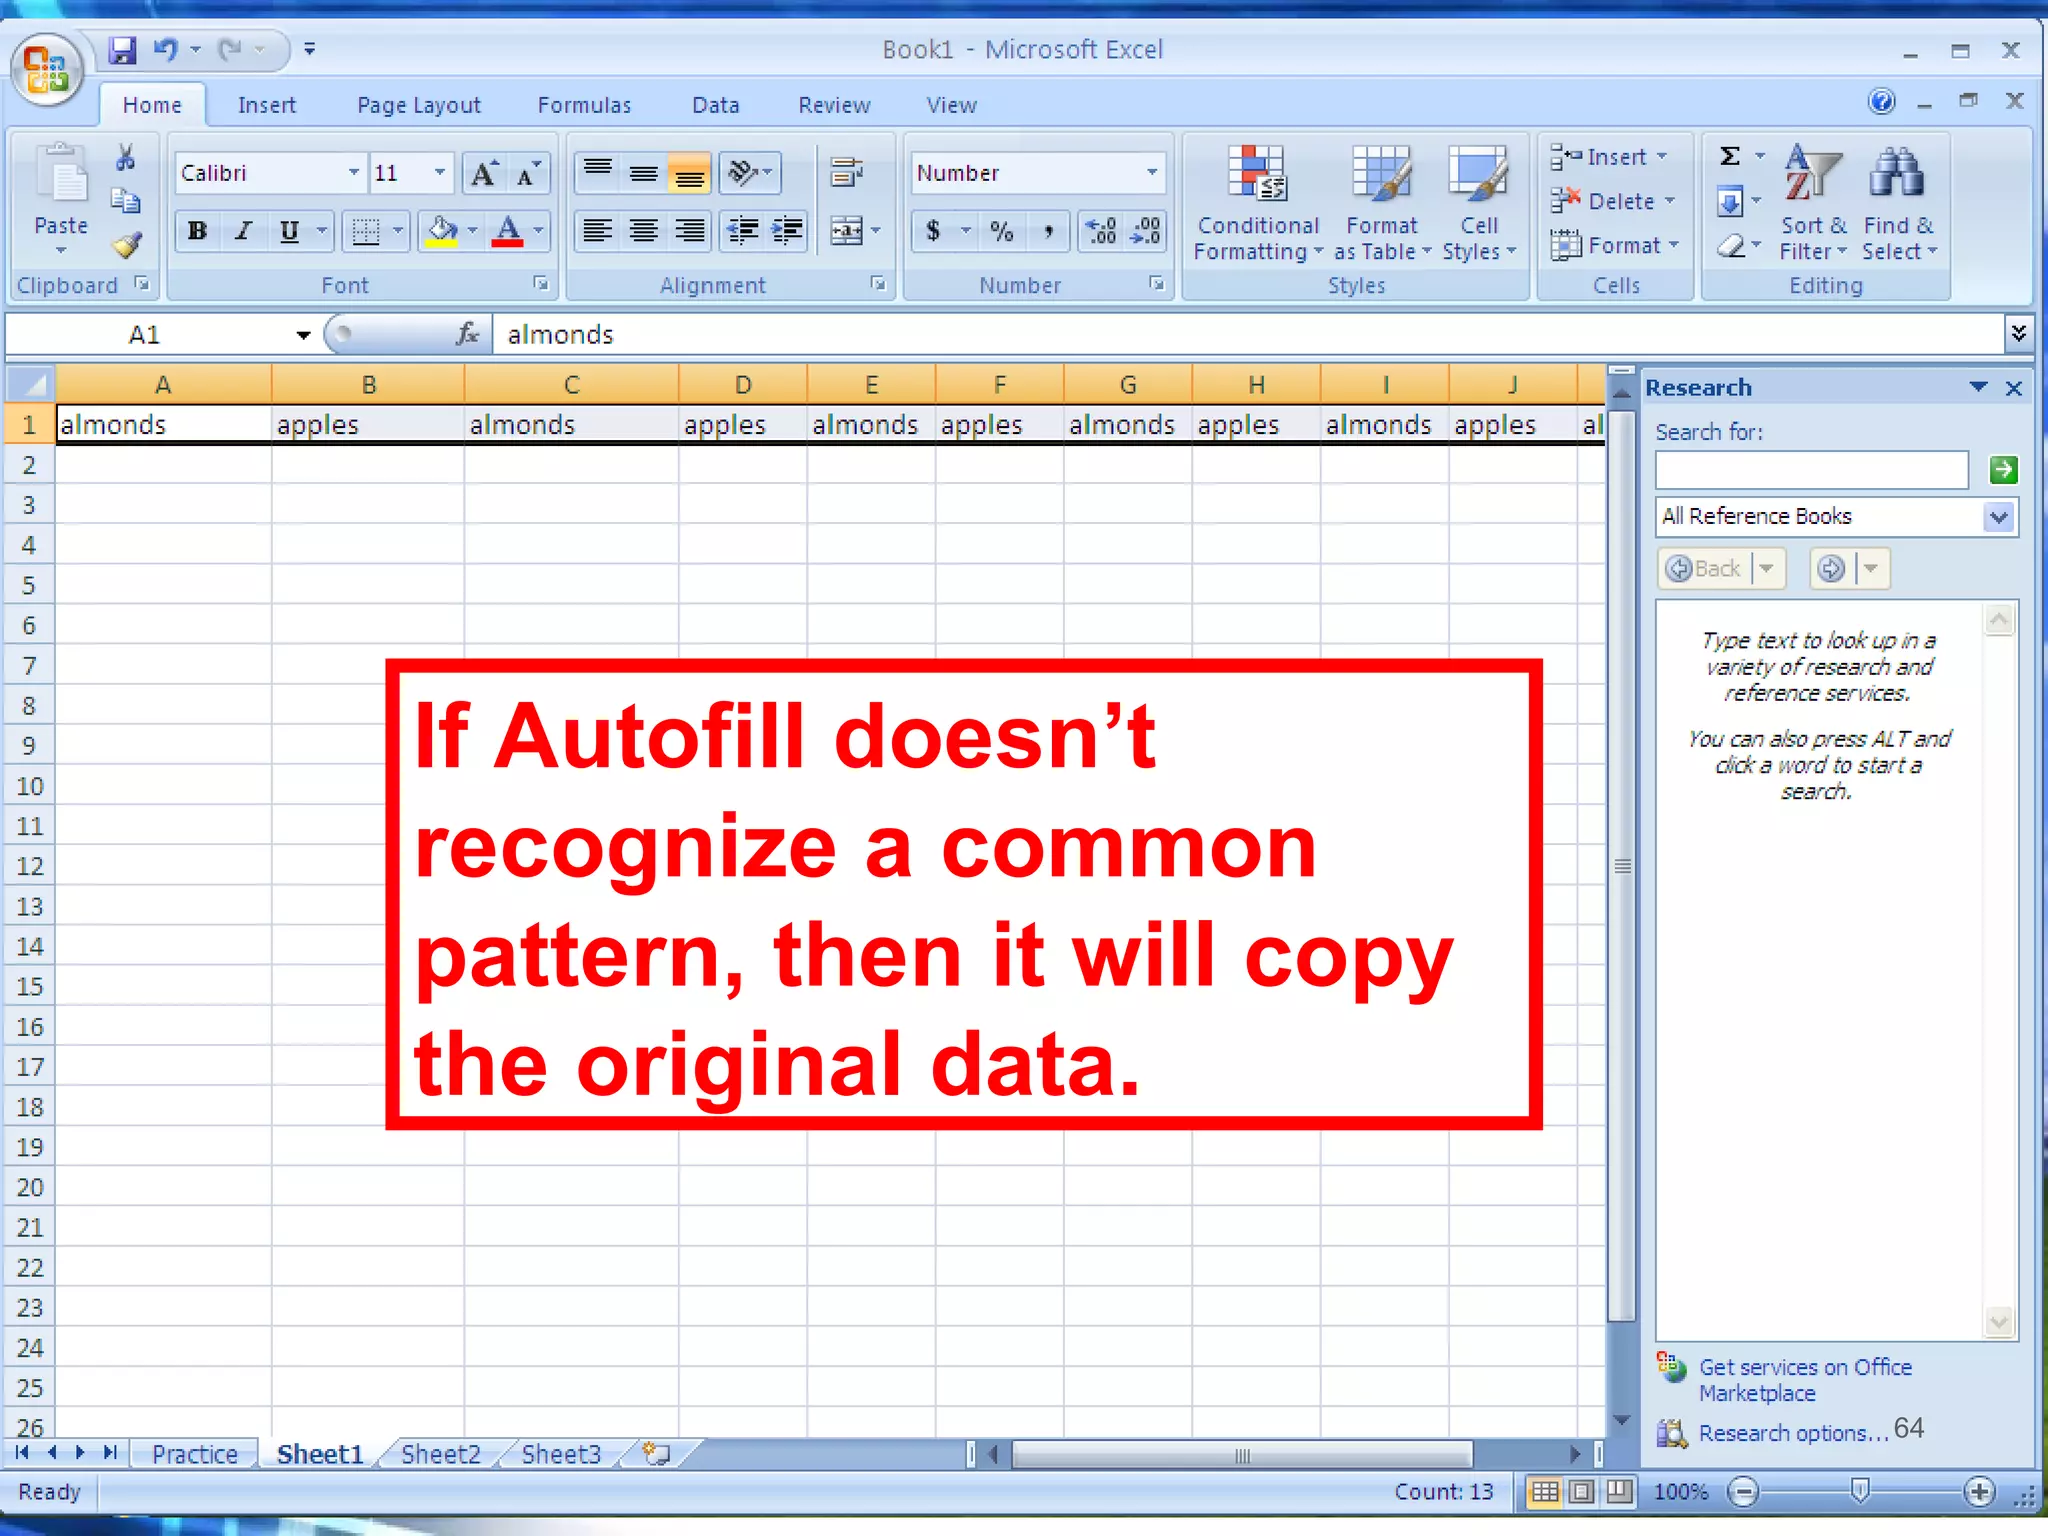This screenshot has width=2048, height=1536.
Task: Open Find & Select button
Action: tap(1899, 204)
